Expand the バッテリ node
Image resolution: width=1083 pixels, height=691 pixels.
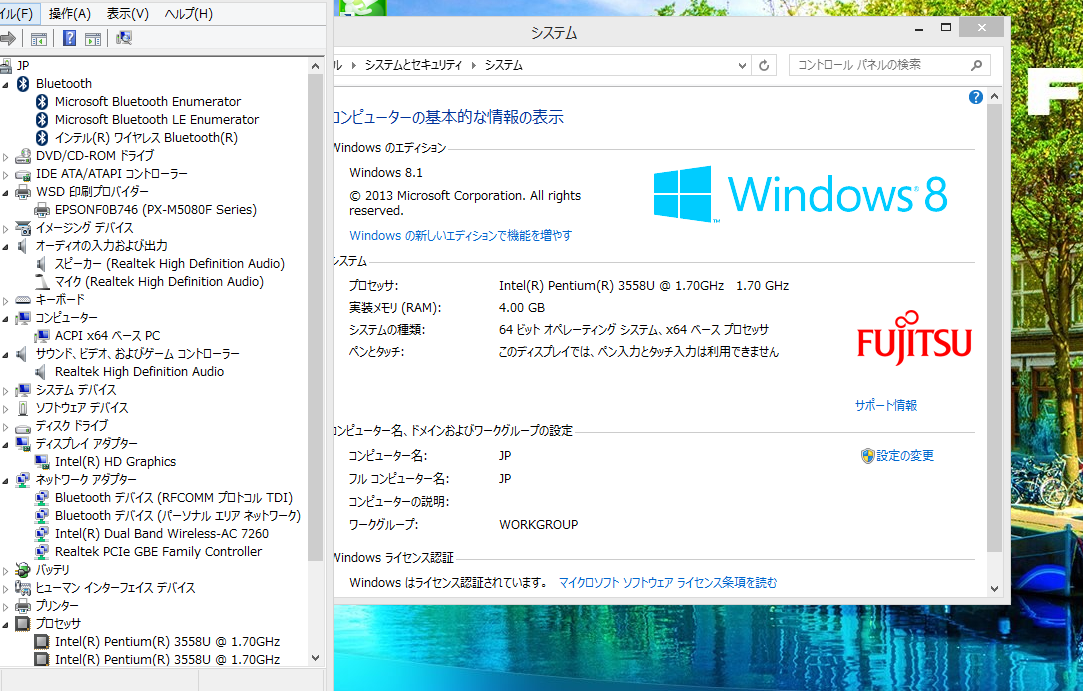tap(6, 571)
